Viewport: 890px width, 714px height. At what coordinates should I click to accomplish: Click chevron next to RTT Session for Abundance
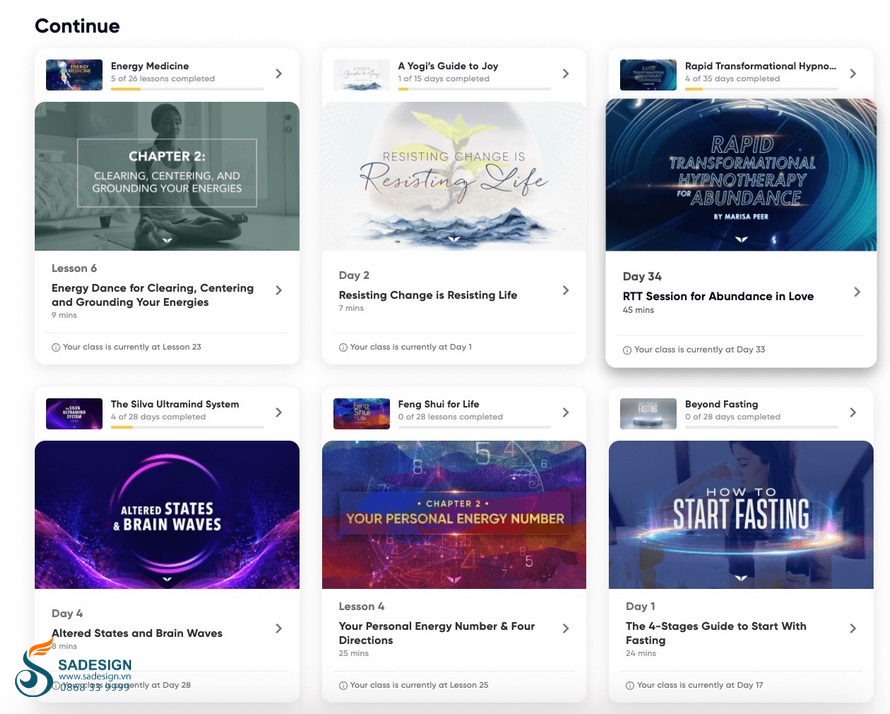click(857, 292)
